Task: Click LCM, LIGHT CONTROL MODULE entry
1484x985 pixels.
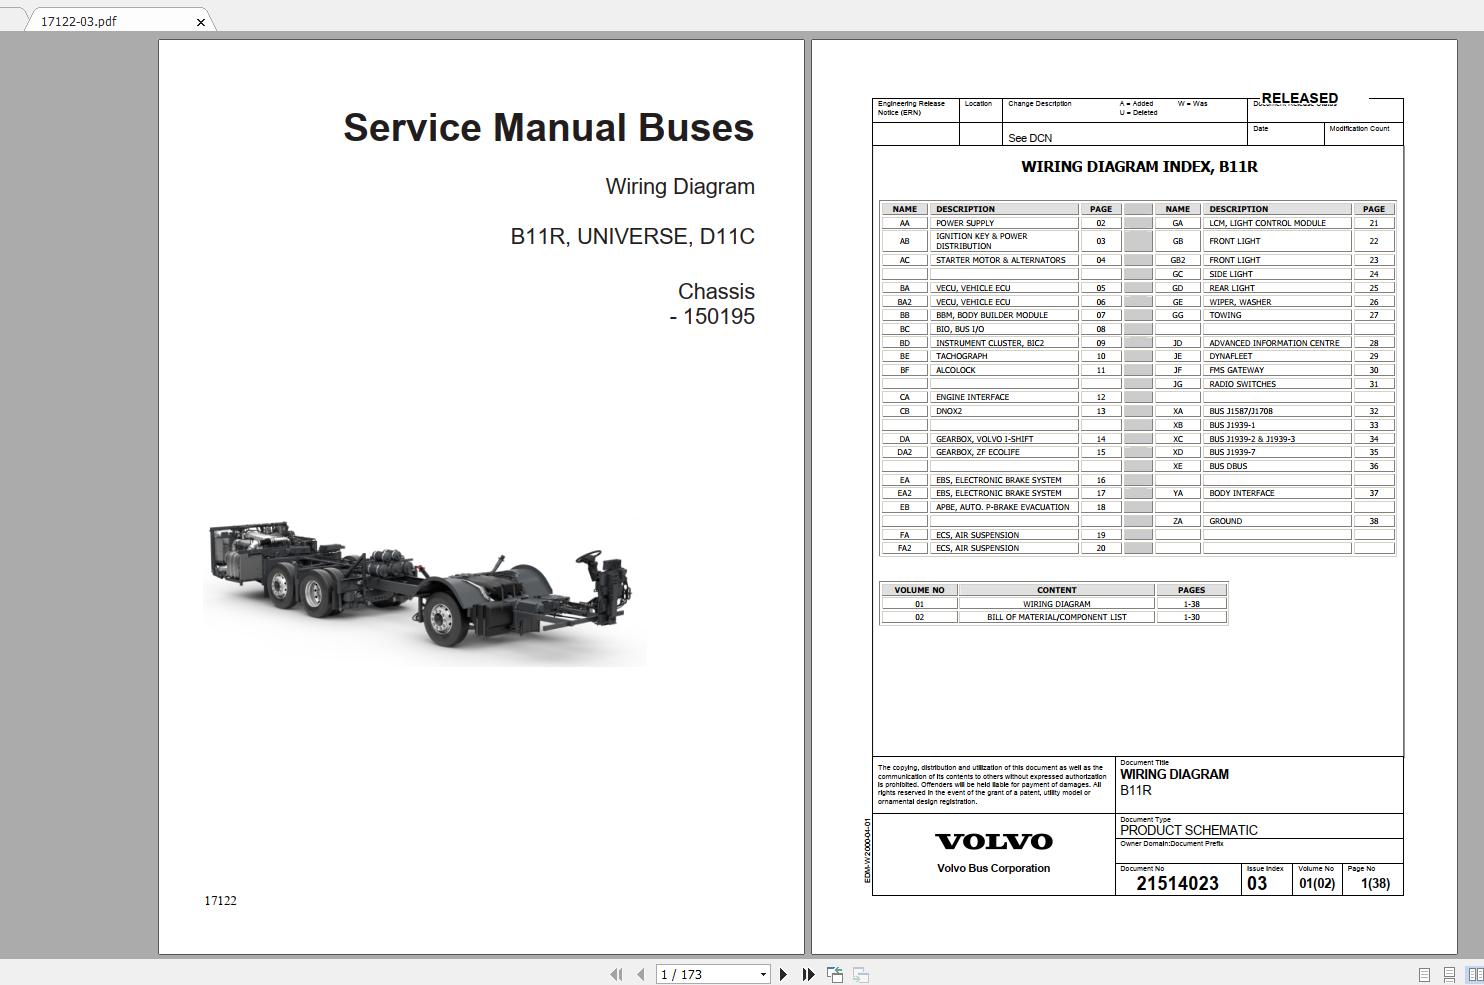Action: [1277, 223]
